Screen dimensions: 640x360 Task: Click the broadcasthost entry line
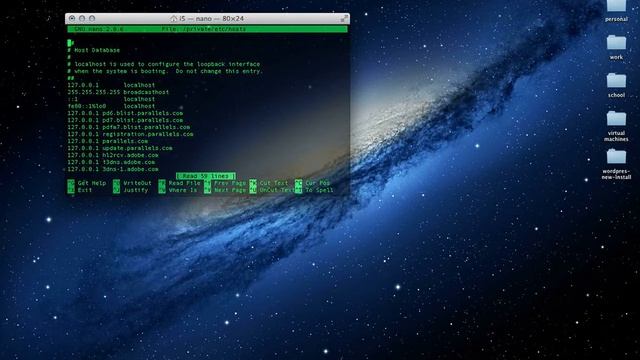[x=118, y=92]
